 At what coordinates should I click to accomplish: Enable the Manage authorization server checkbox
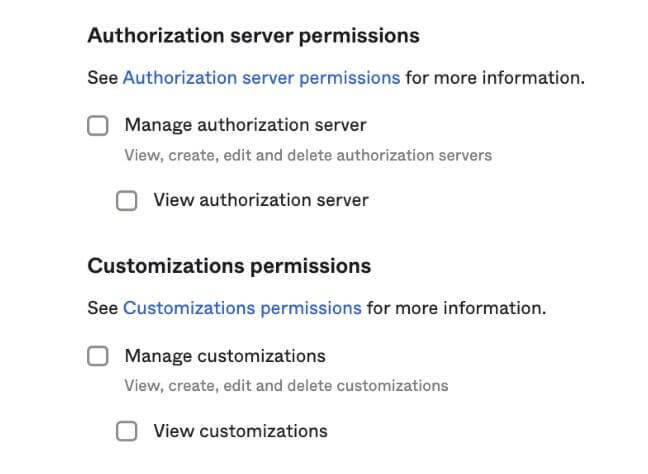(97, 126)
